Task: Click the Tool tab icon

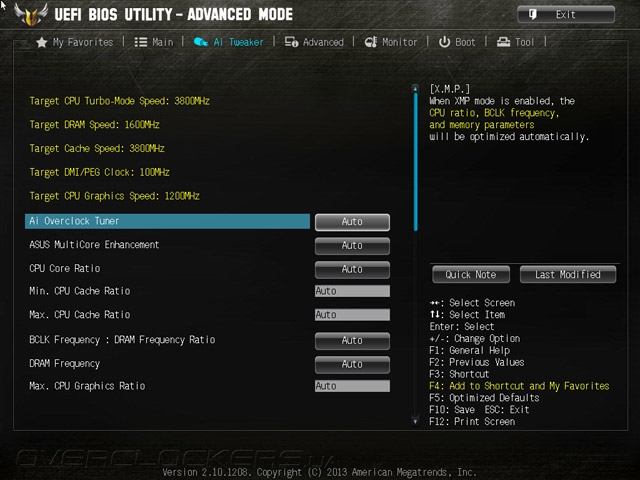Action: (x=503, y=42)
